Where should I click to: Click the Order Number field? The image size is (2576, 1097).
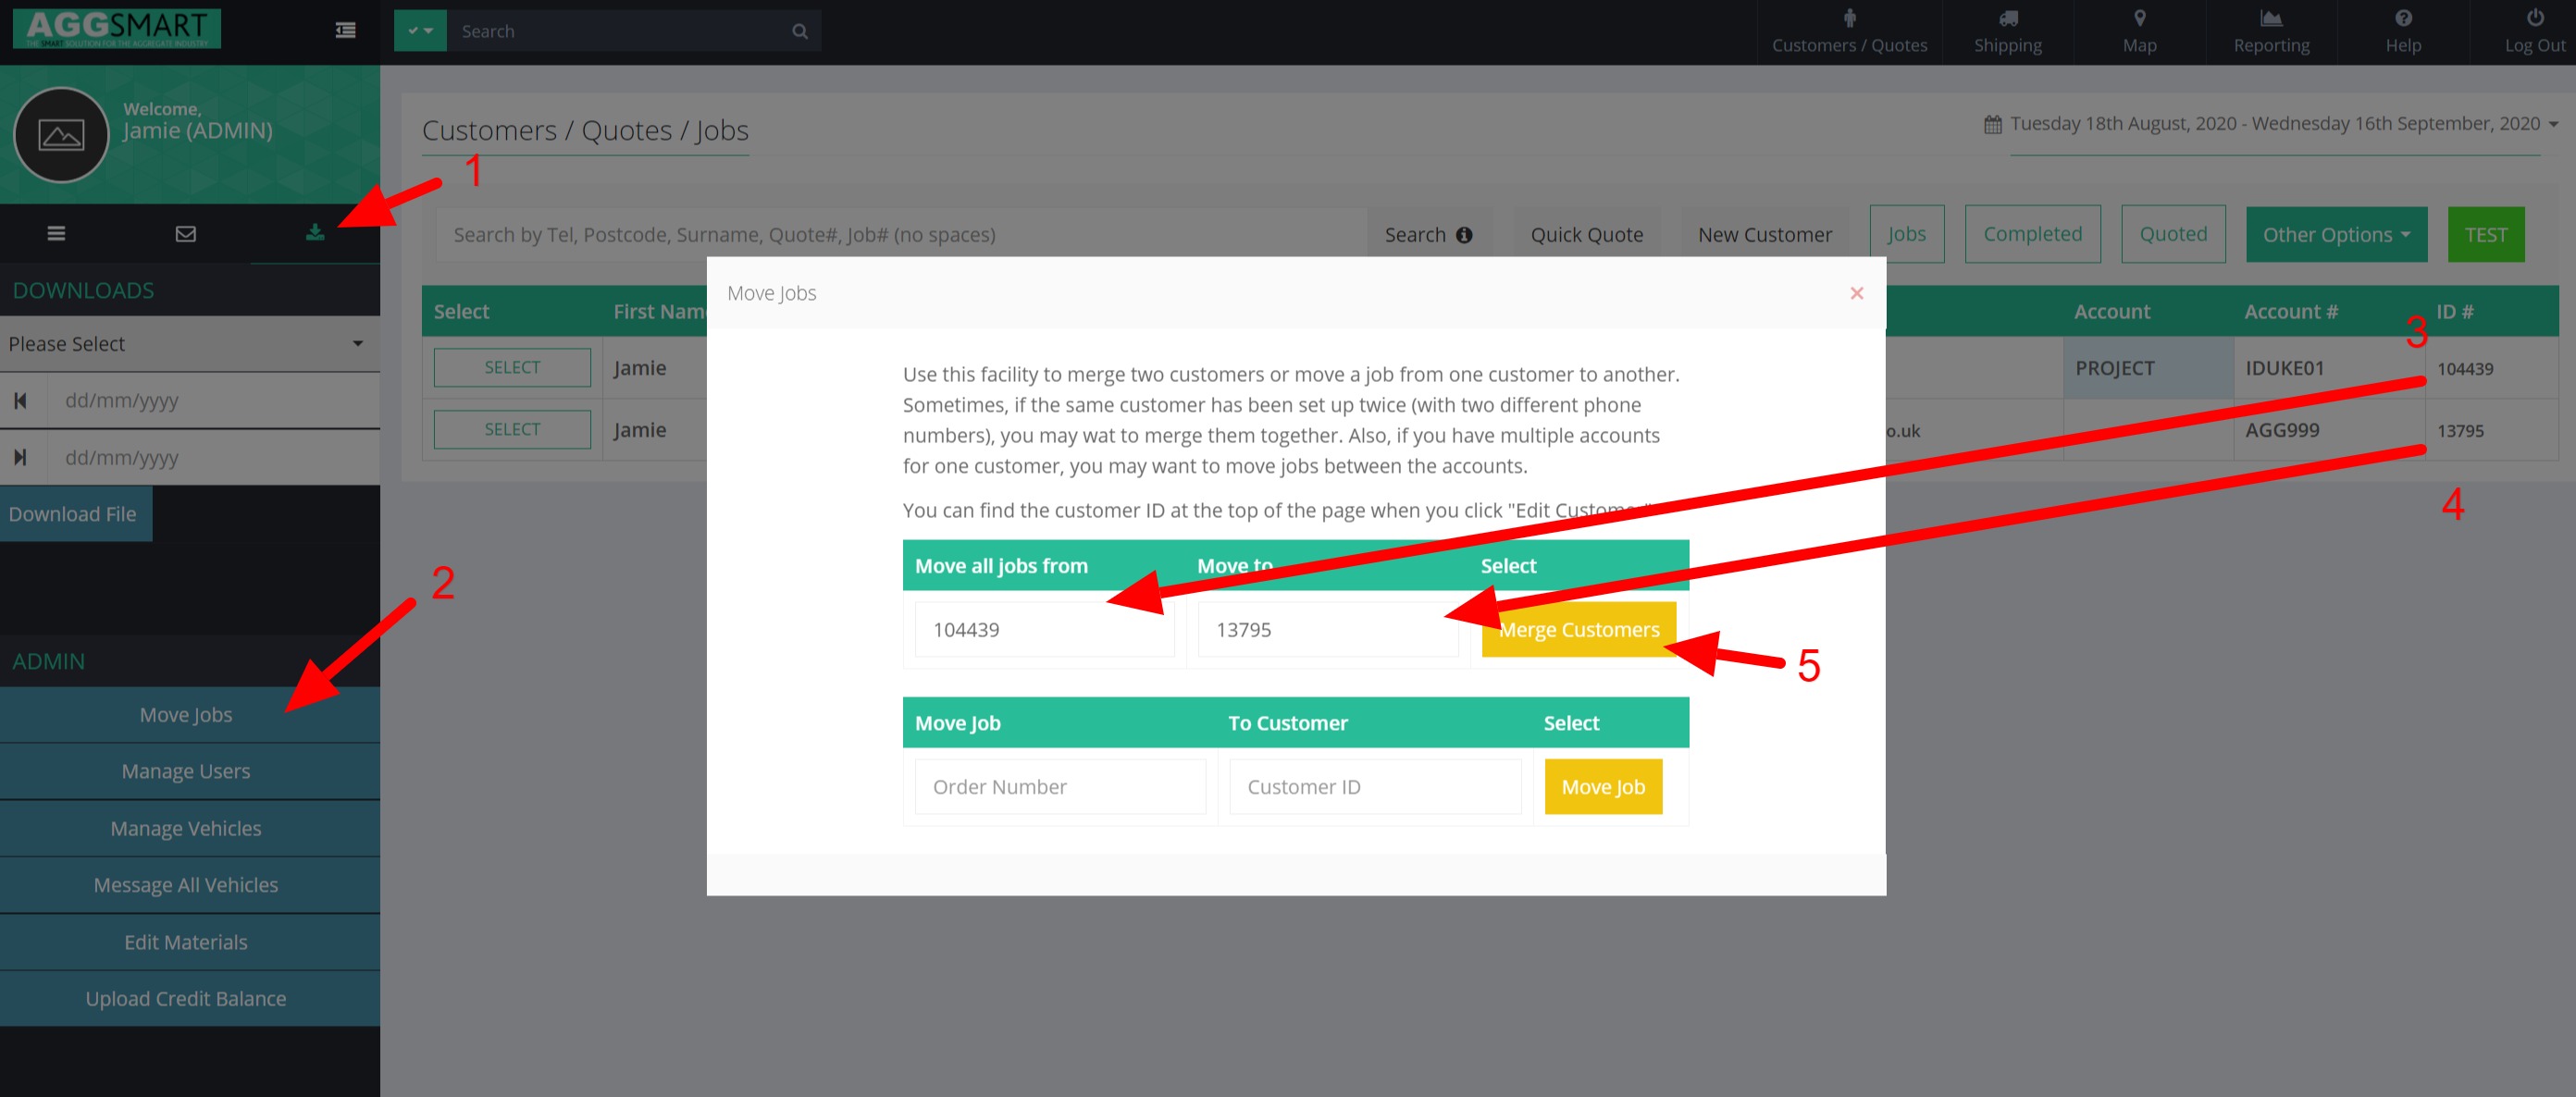point(1060,787)
